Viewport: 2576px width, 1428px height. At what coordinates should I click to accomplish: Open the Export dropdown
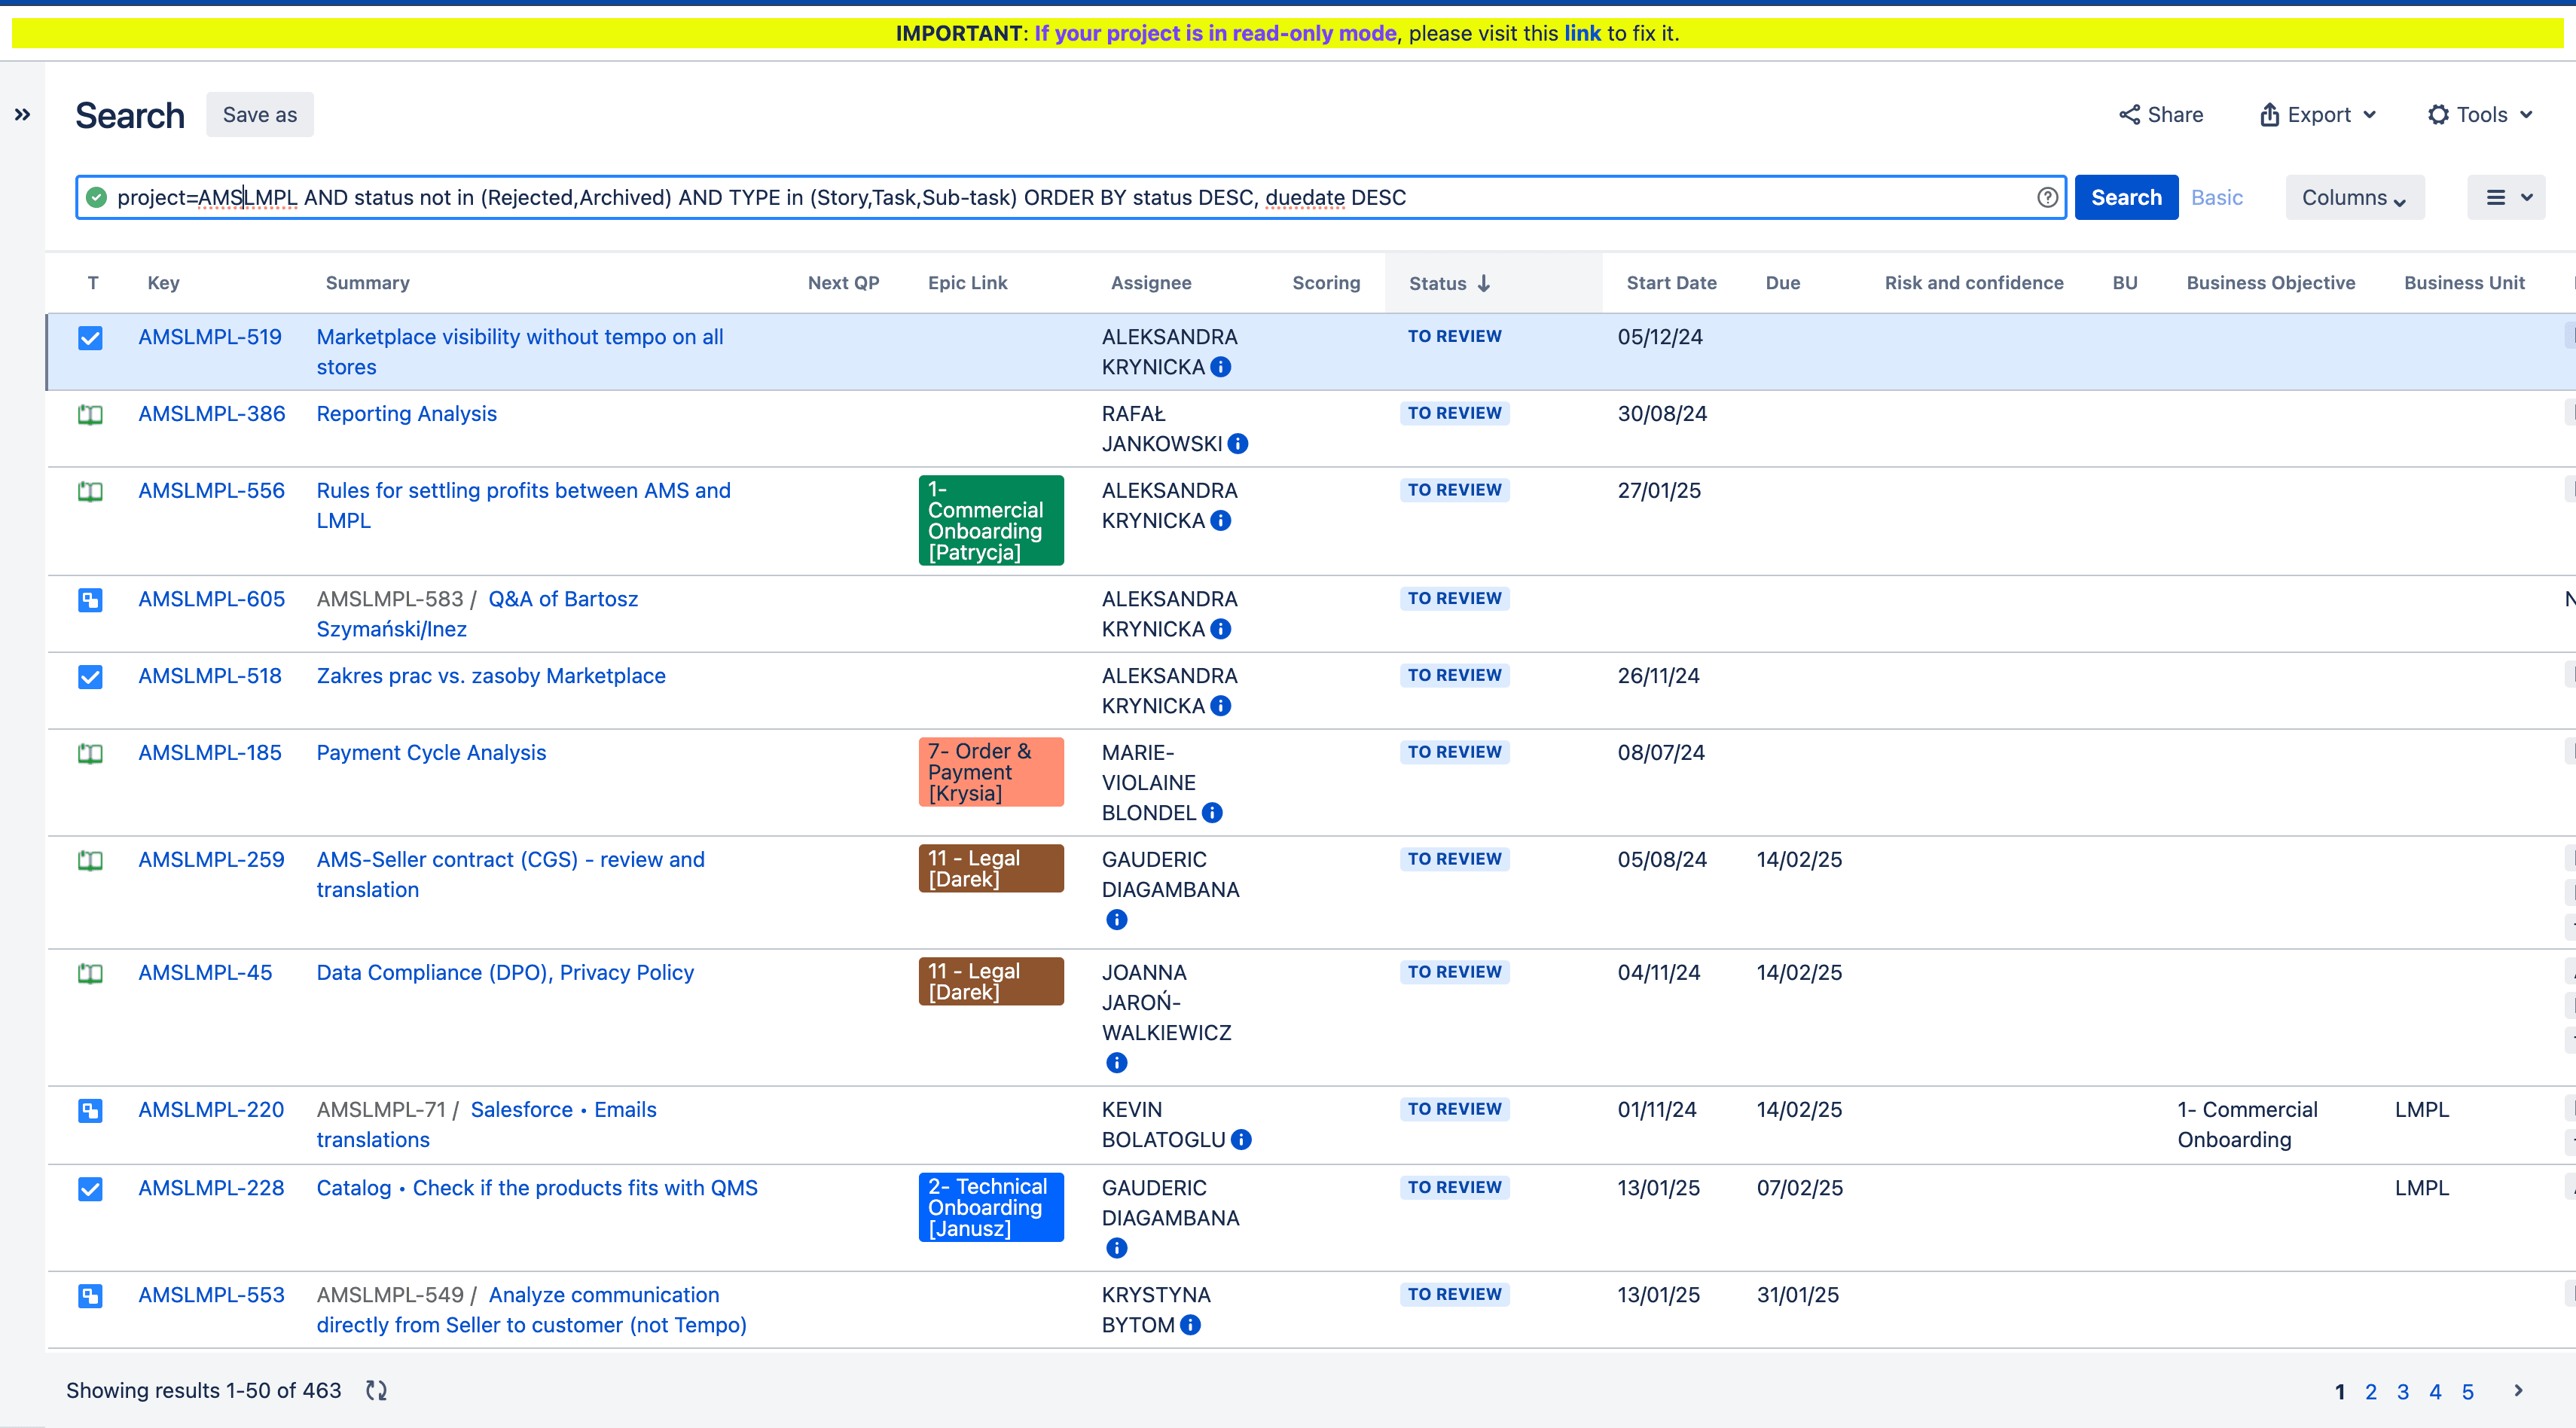2317,115
